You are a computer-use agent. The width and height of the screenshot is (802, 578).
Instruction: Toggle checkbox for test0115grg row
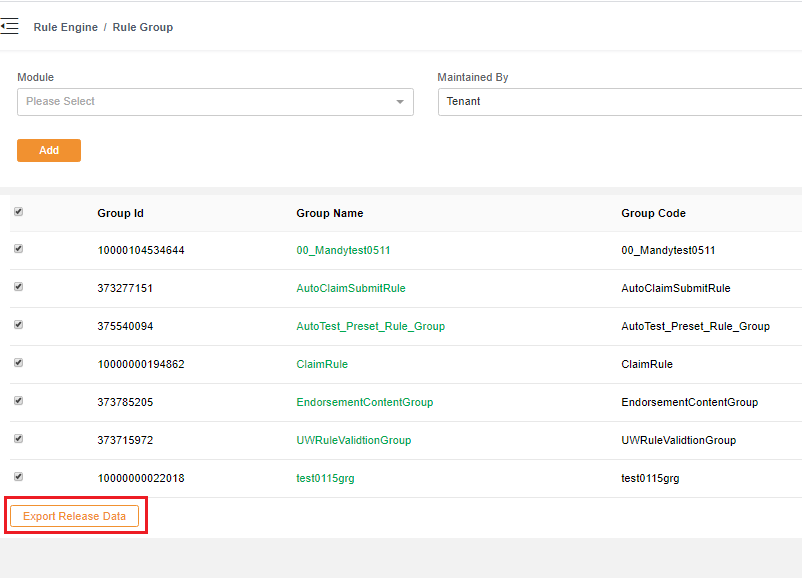click(18, 477)
